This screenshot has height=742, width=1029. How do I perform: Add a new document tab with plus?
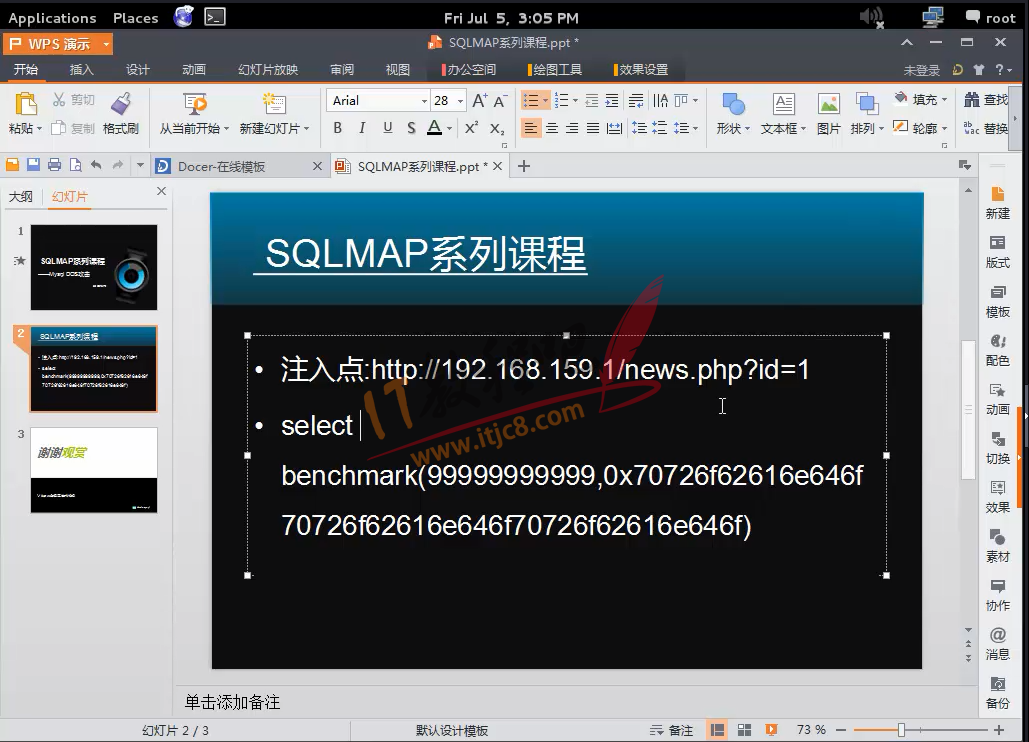click(524, 166)
